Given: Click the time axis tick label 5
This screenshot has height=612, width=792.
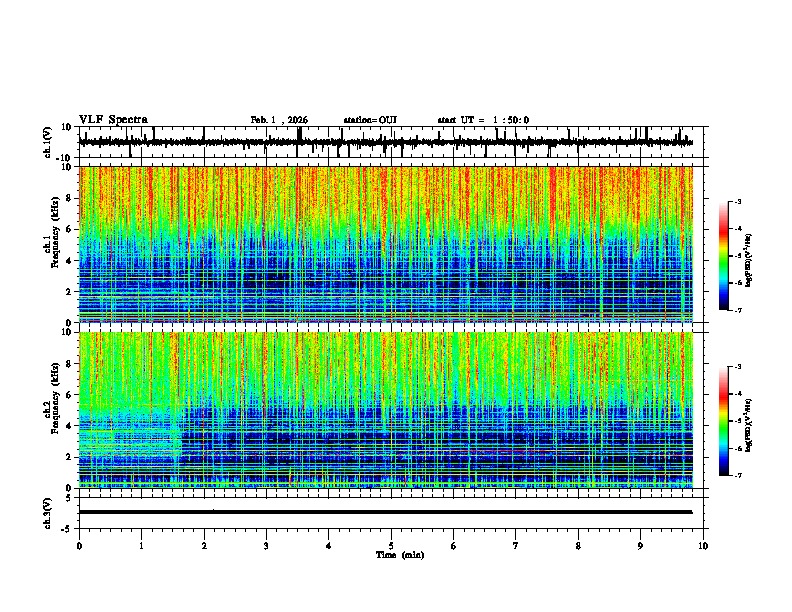Looking at the screenshot, I should click(391, 546).
